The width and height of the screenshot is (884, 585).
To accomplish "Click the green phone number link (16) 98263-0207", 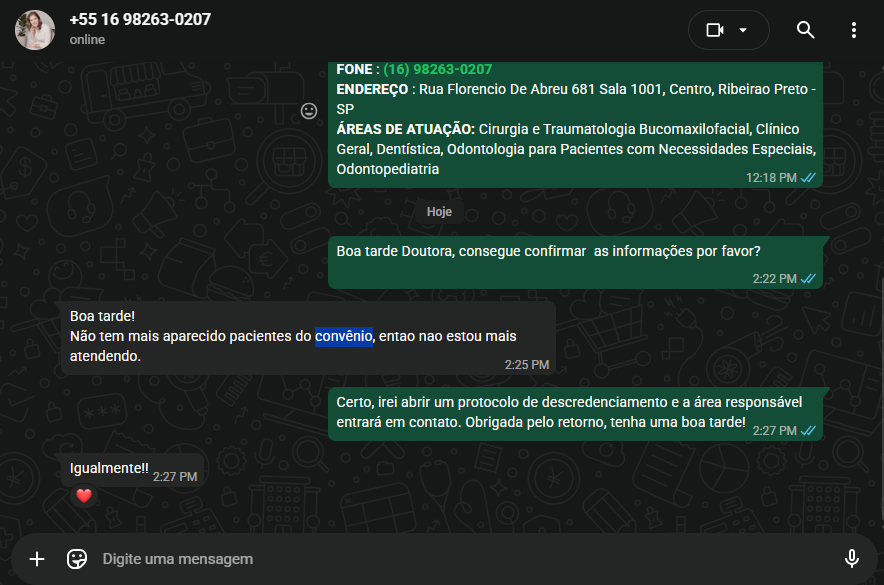I will point(437,69).
